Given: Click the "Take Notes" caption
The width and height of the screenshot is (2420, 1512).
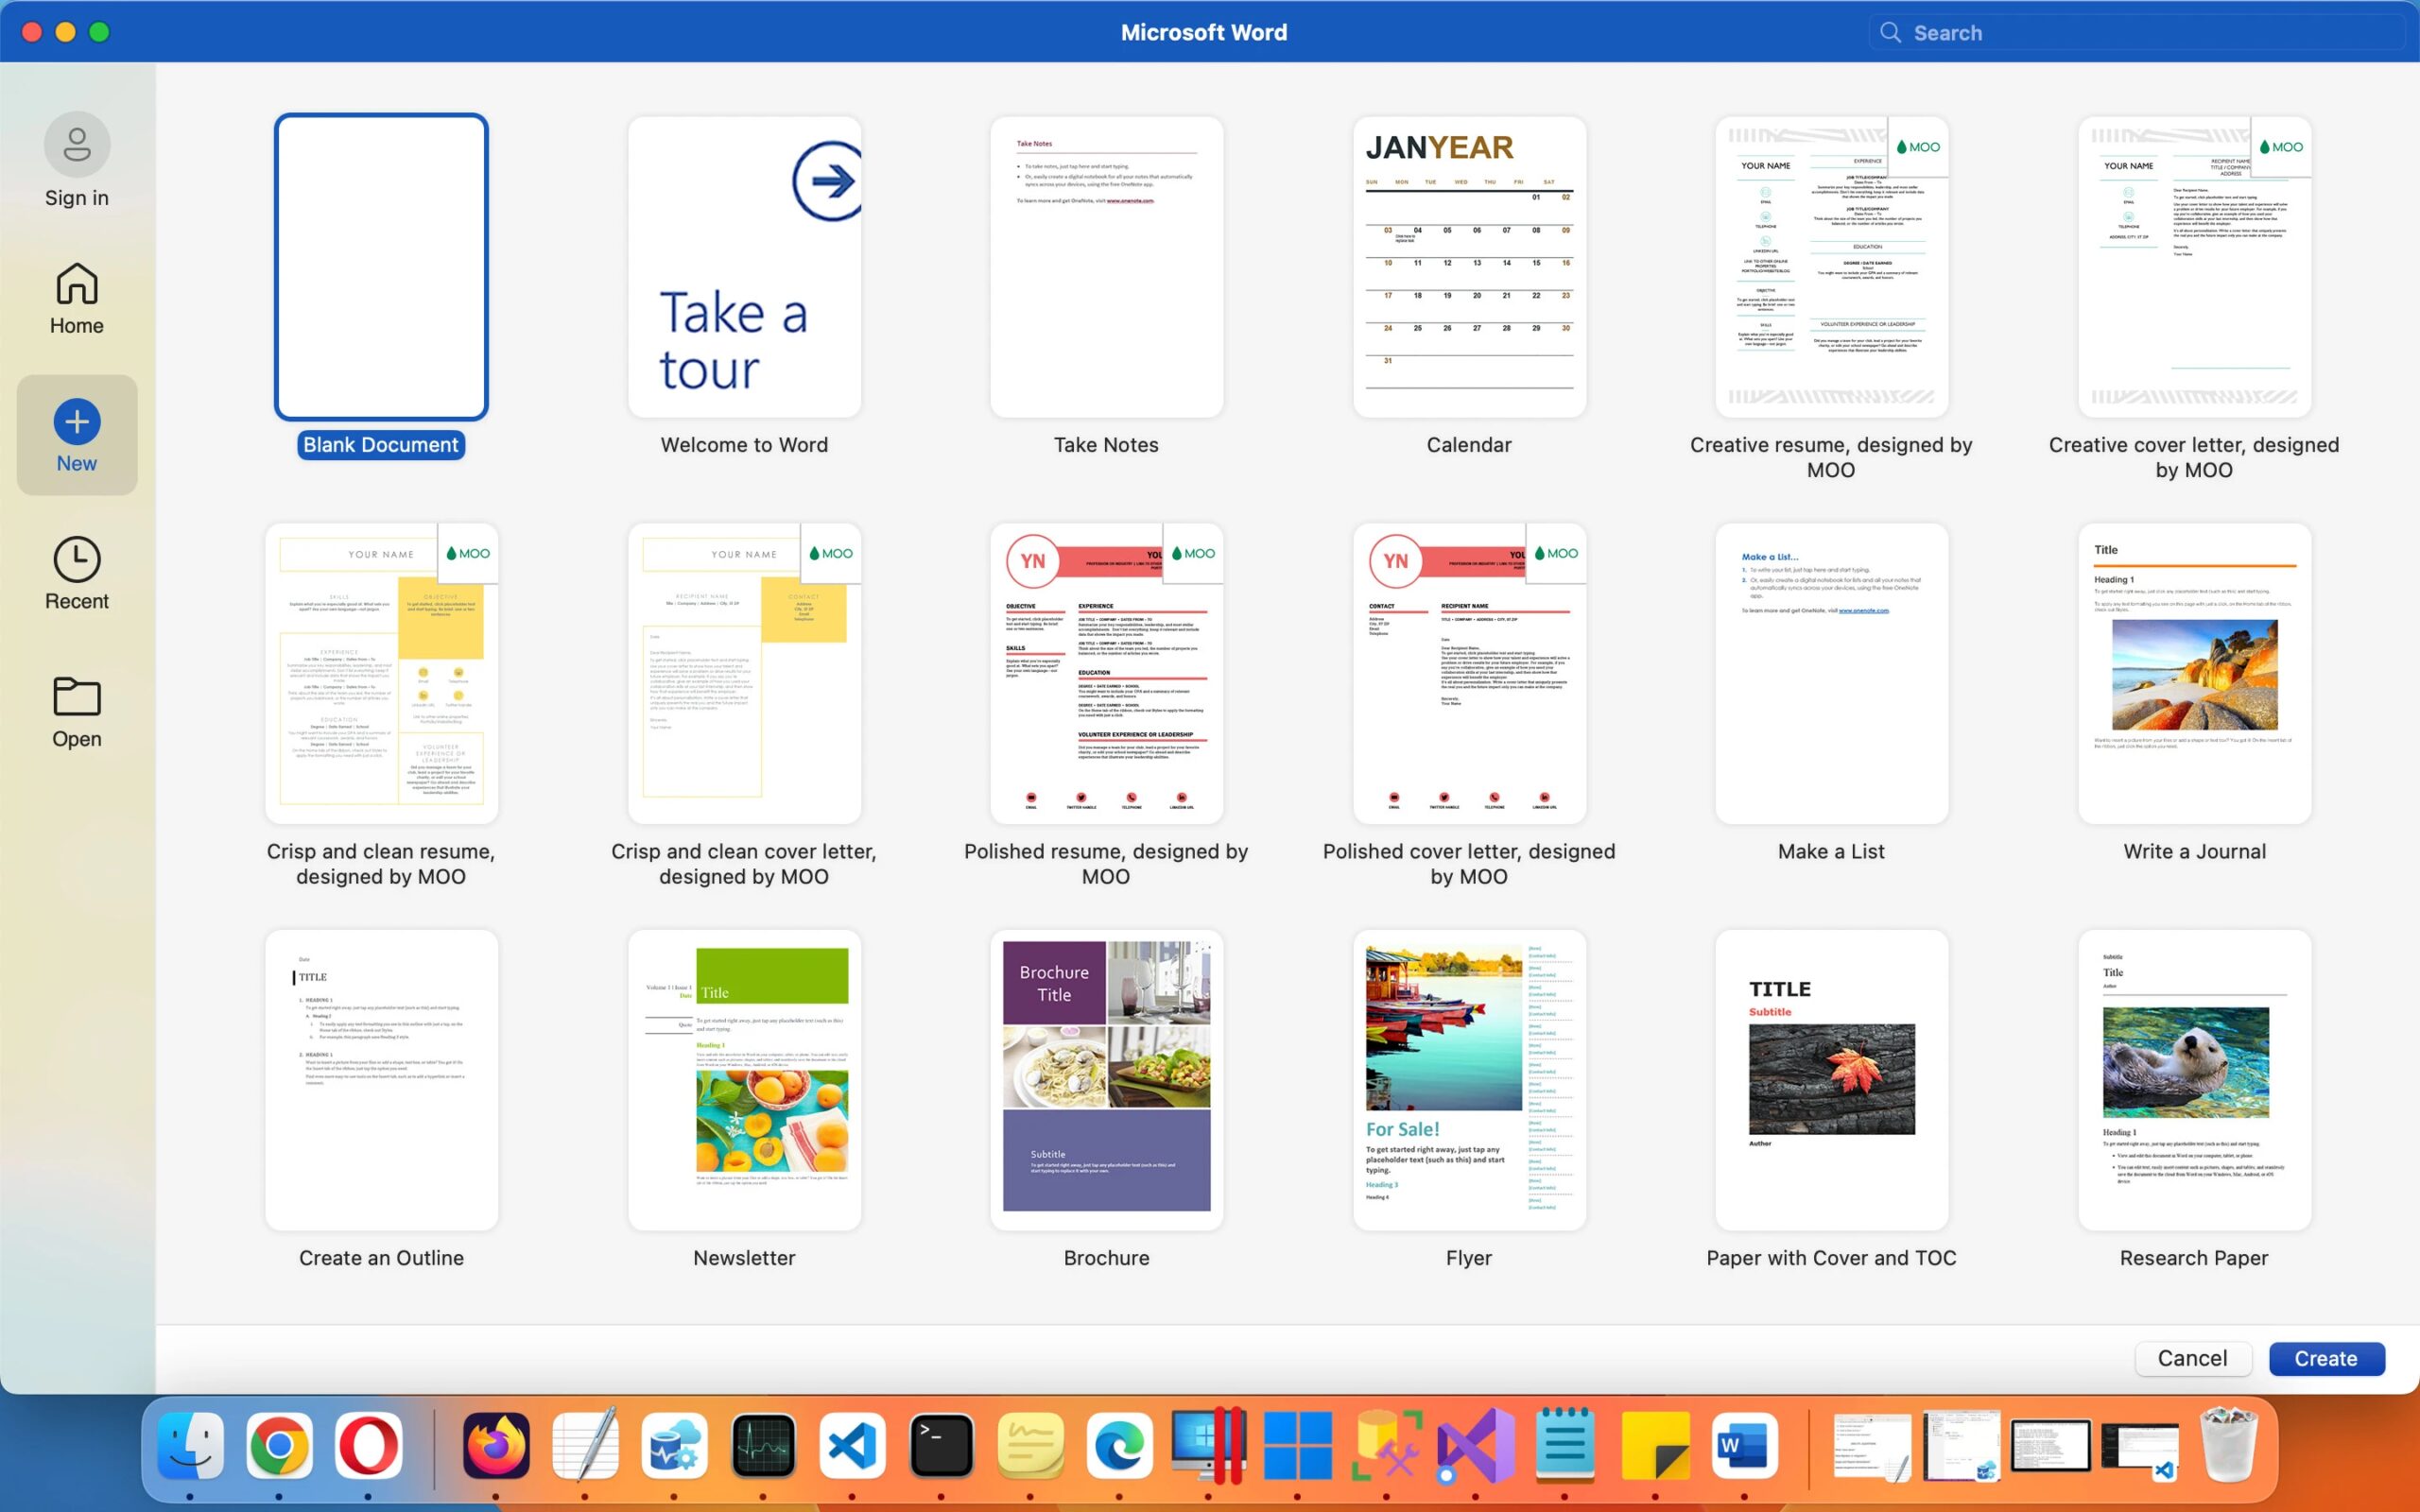Looking at the screenshot, I should point(1106,445).
